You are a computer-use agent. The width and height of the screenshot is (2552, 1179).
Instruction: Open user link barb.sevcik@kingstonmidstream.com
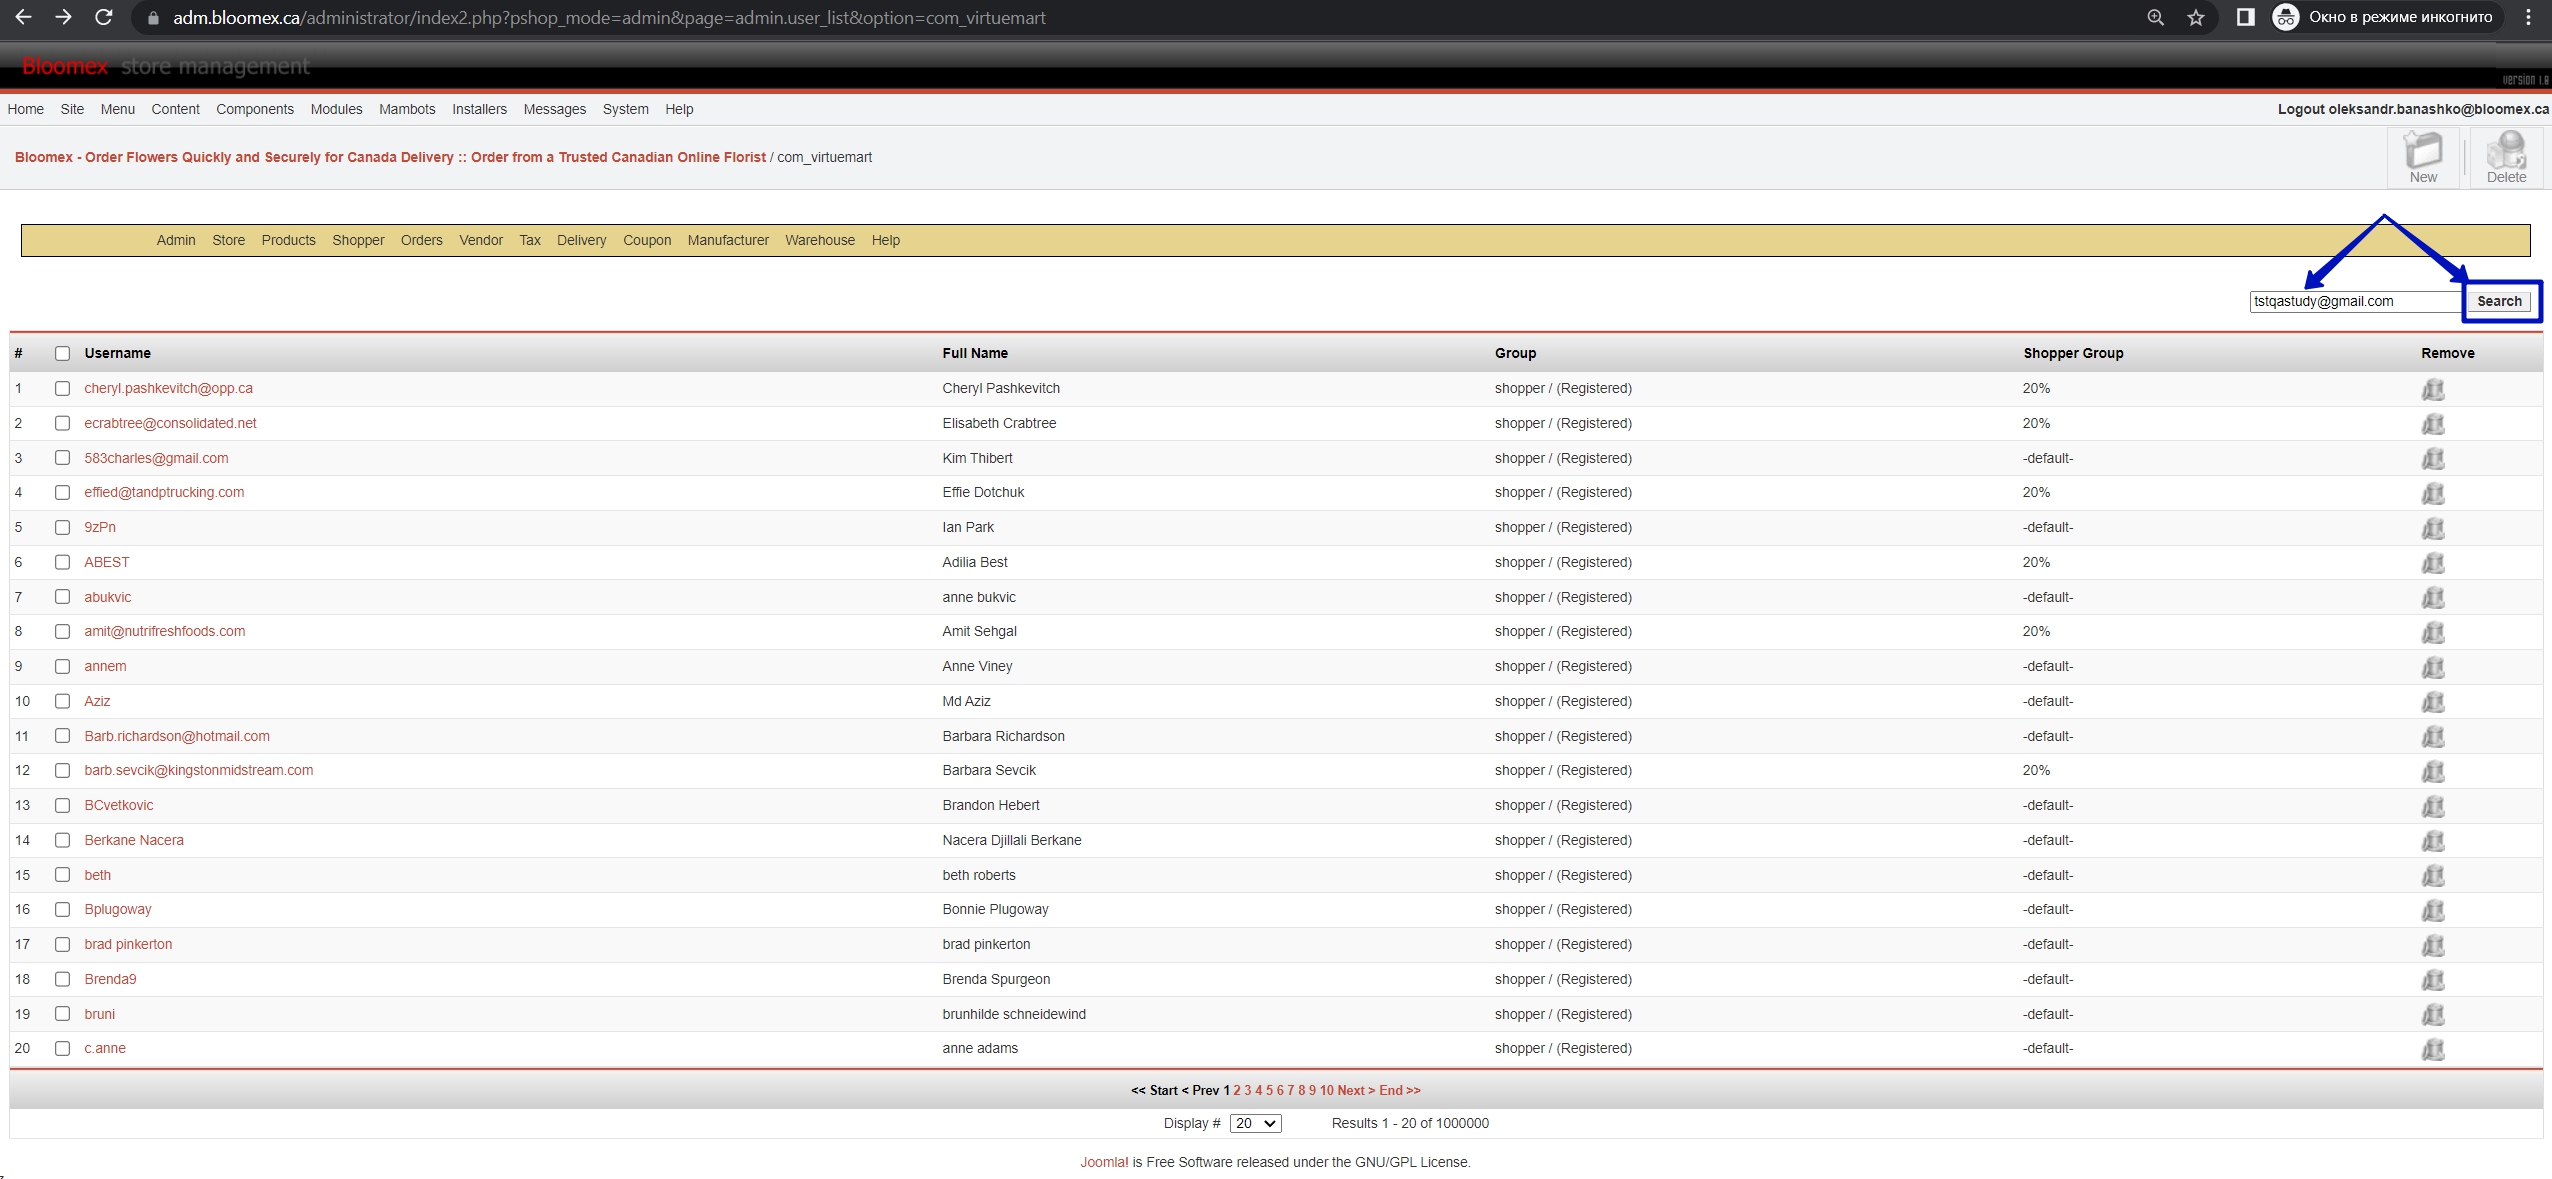199,770
